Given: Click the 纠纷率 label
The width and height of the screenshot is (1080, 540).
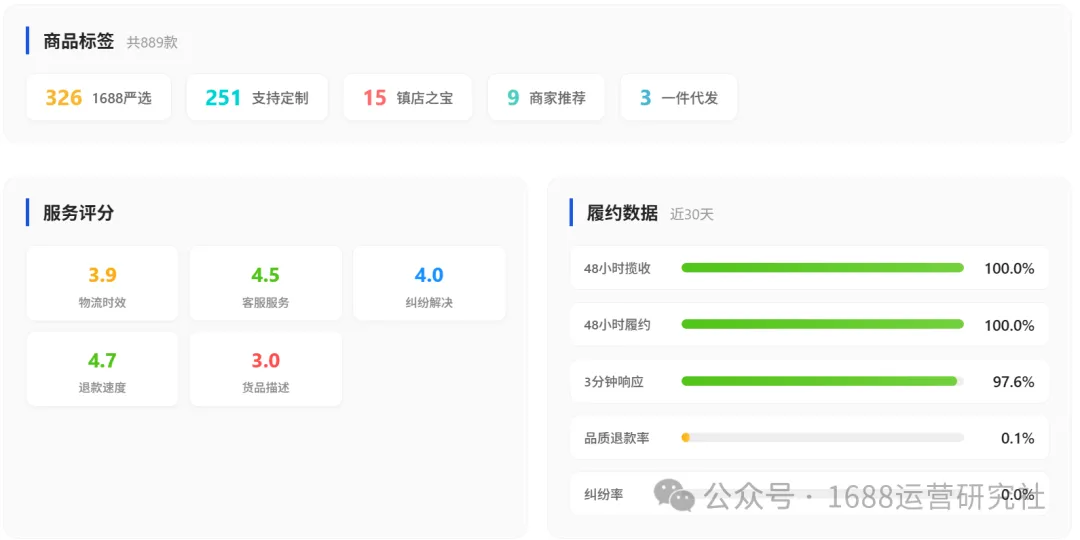Looking at the screenshot, I should pyautogui.click(x=603, y=495).
